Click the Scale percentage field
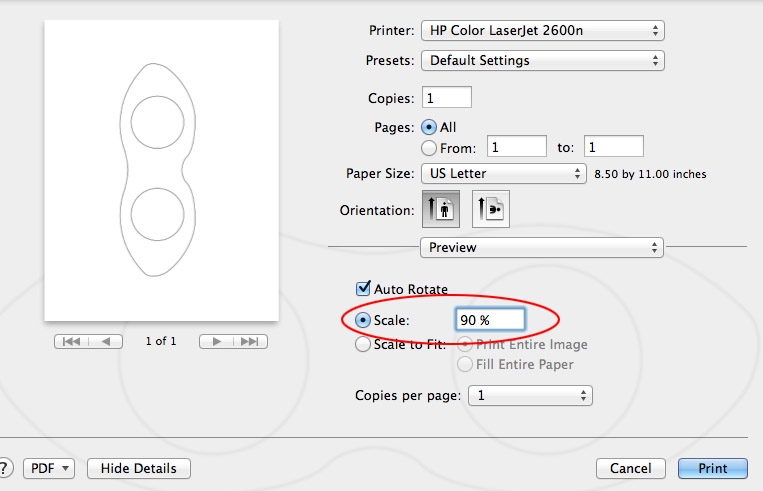This screenshot has width=763, height=491. click(x=490, y=320)
